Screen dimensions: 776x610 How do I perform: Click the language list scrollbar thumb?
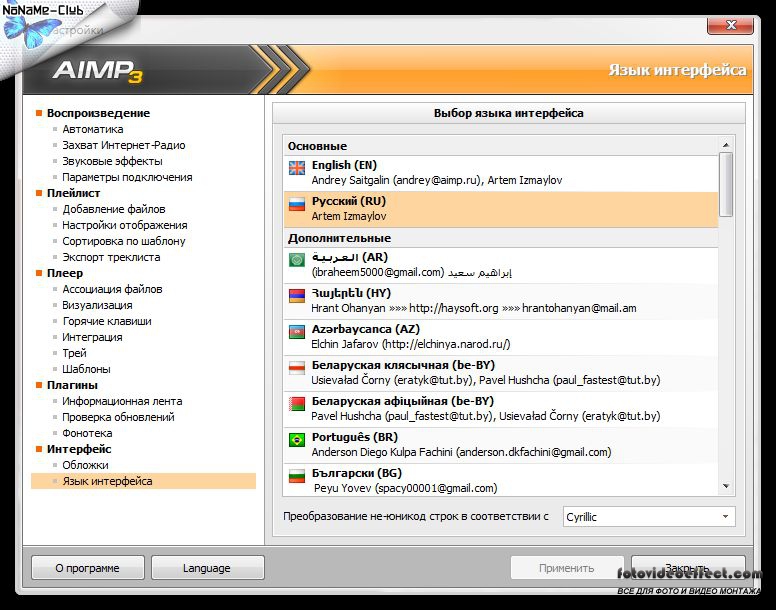tap(726, 185)
